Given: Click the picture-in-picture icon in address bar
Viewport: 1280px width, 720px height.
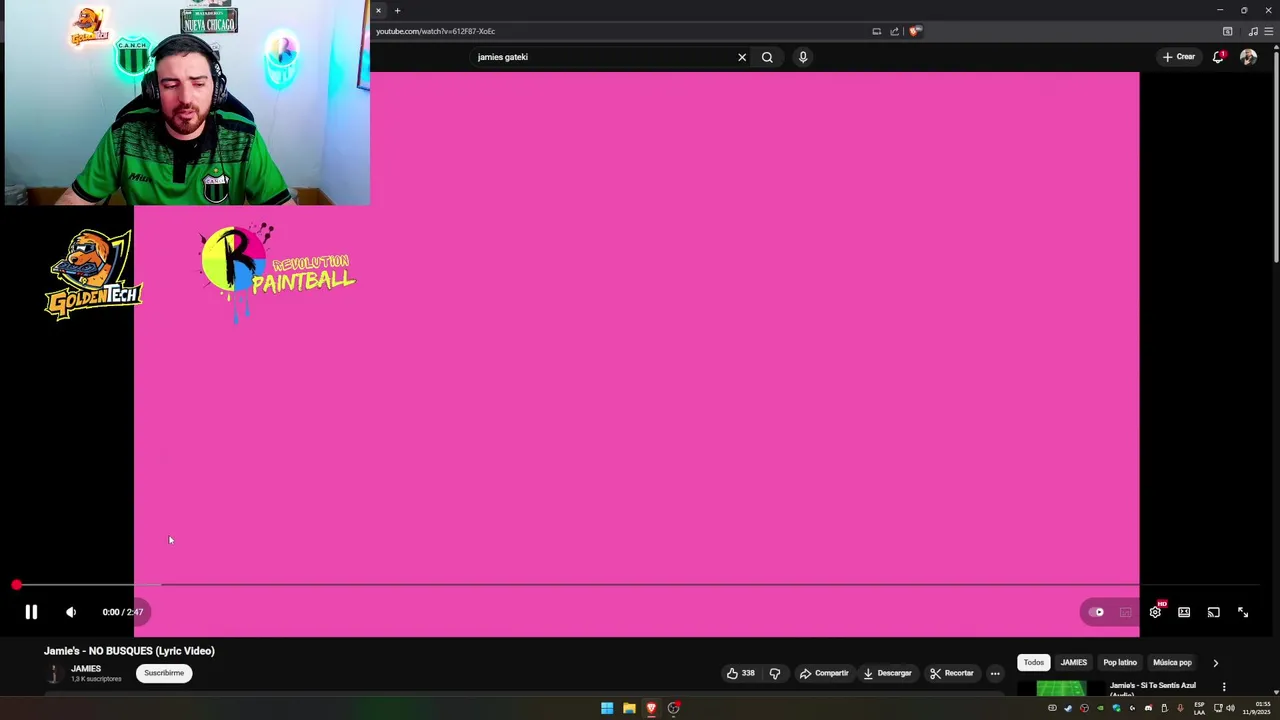Looking at the screenshot, I should pyautogui.click(x=876, y=31).
